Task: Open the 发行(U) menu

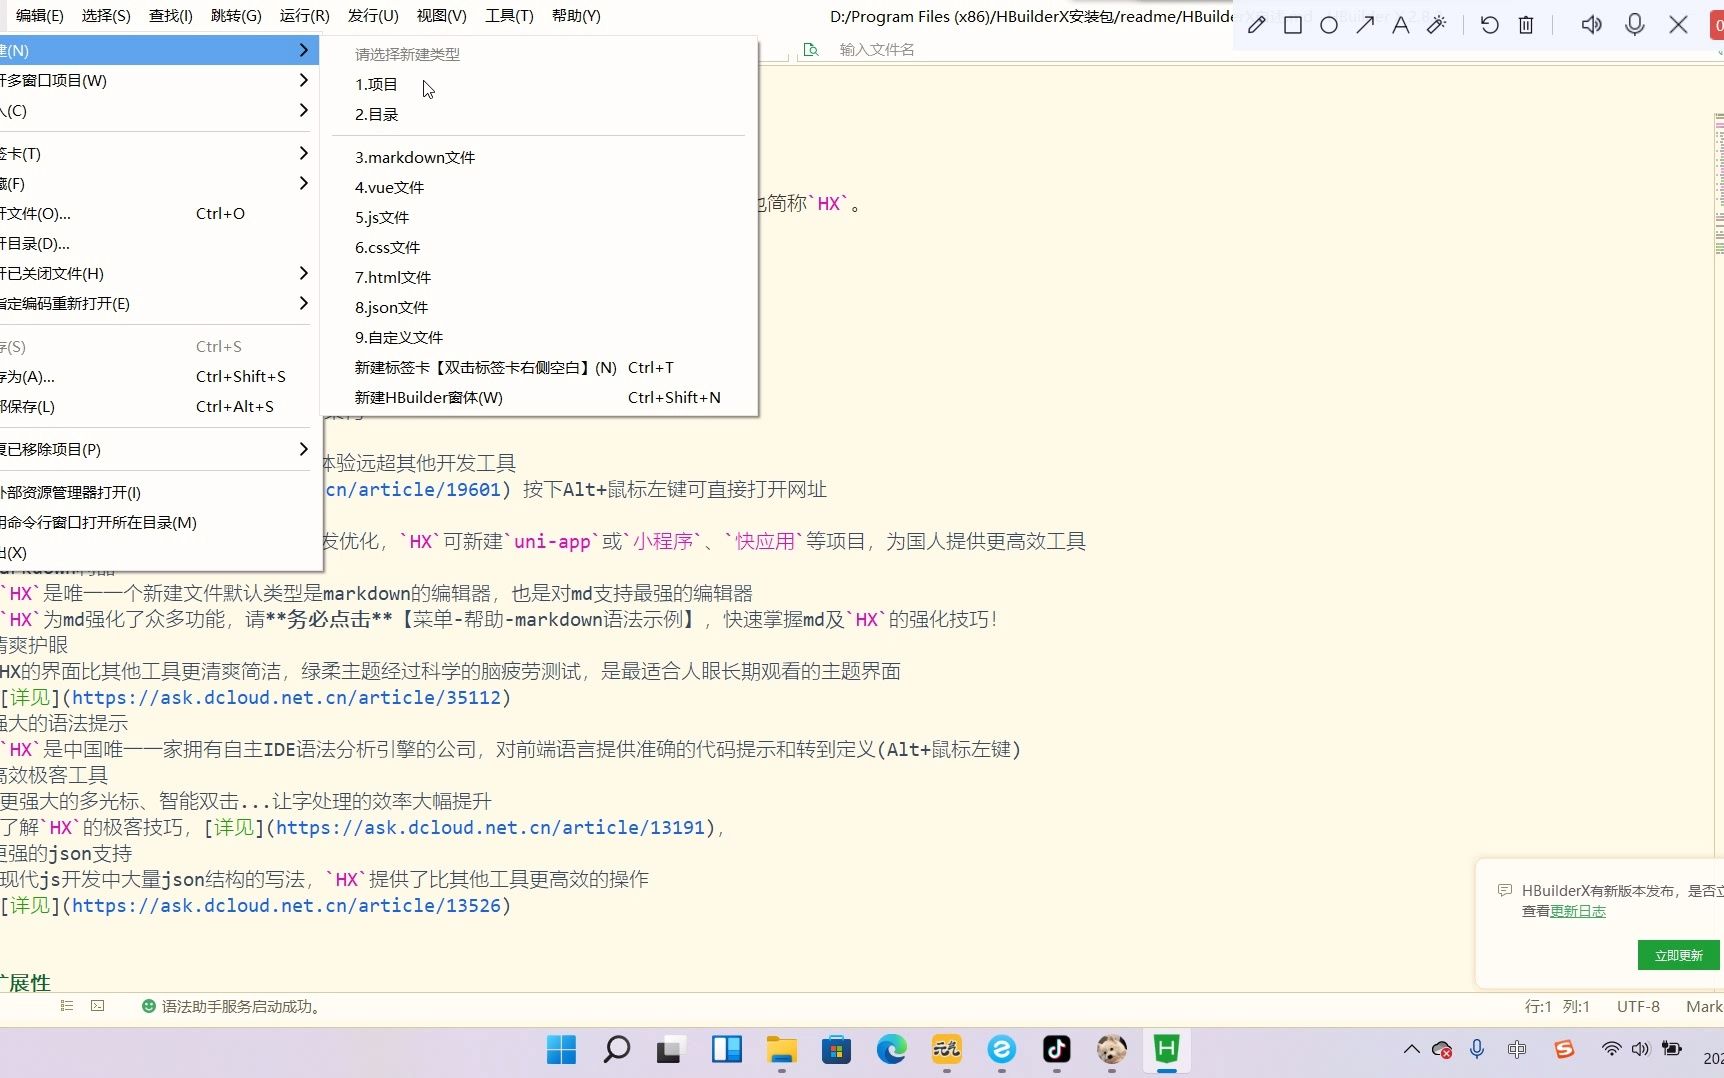Action: [373, 16]
